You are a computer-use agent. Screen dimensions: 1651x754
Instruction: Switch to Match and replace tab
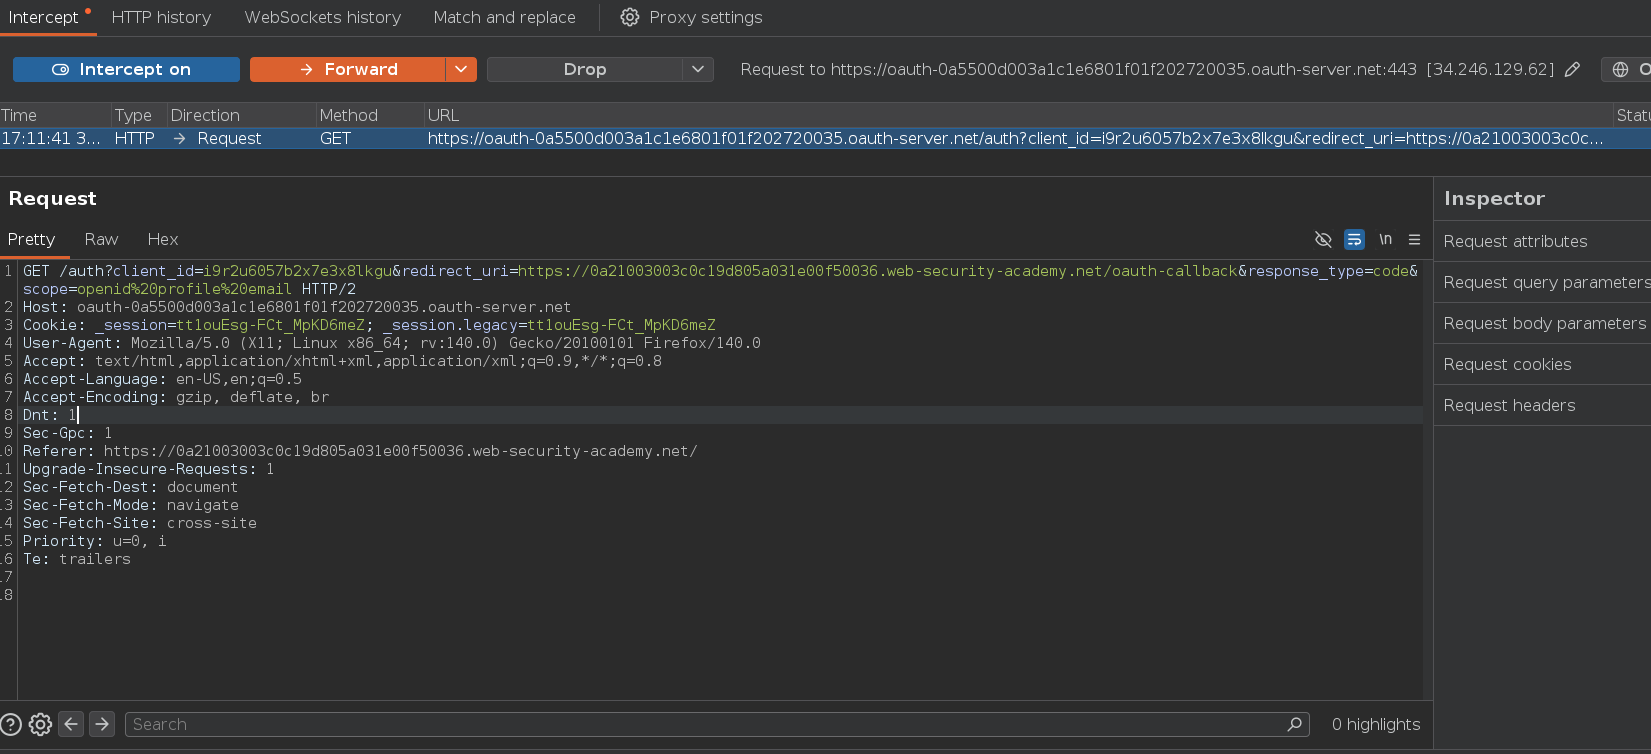click(504, 17)
